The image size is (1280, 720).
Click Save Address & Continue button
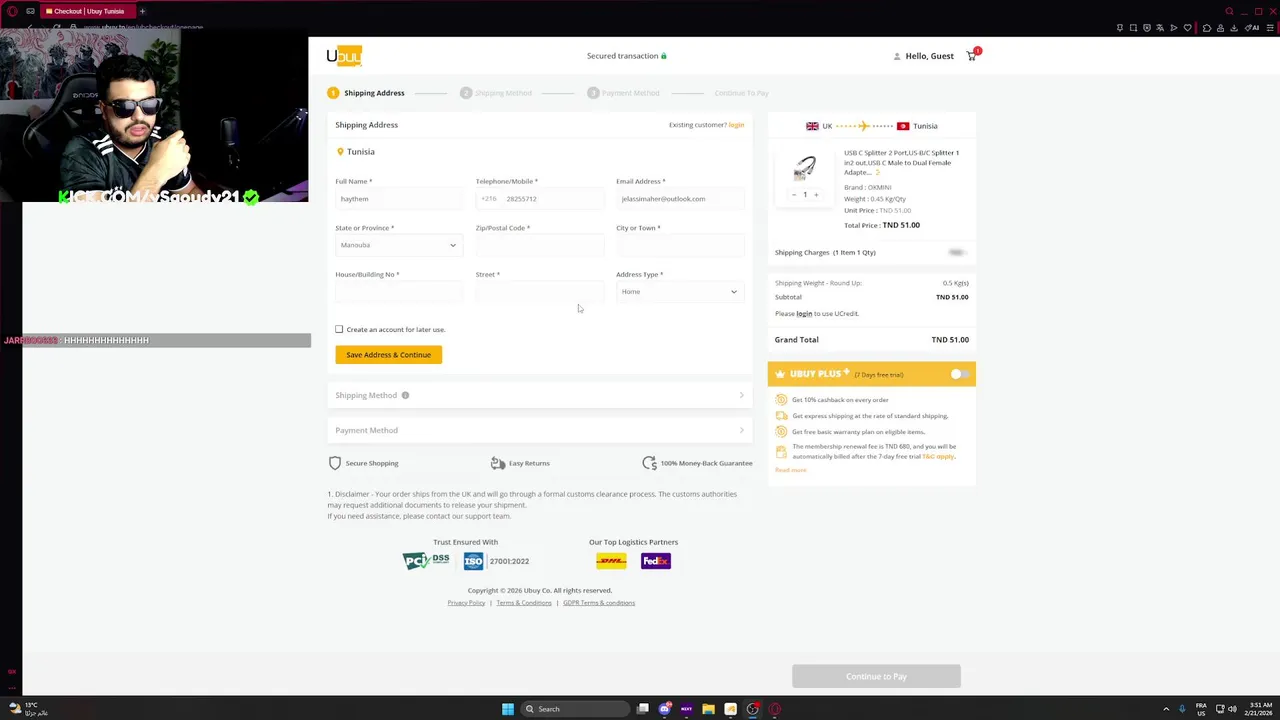click(388, 355)
